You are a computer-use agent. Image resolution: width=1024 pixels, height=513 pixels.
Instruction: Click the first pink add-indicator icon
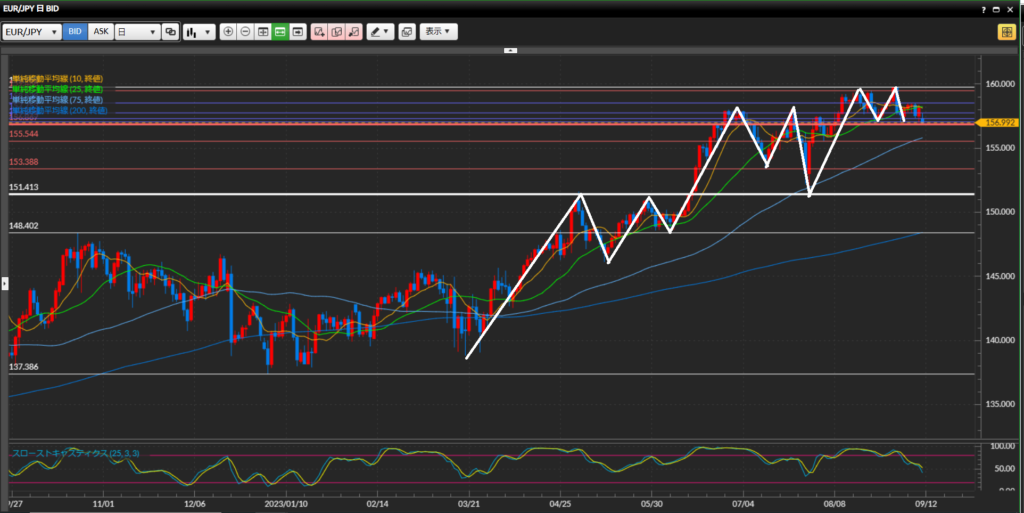(319, 32)
